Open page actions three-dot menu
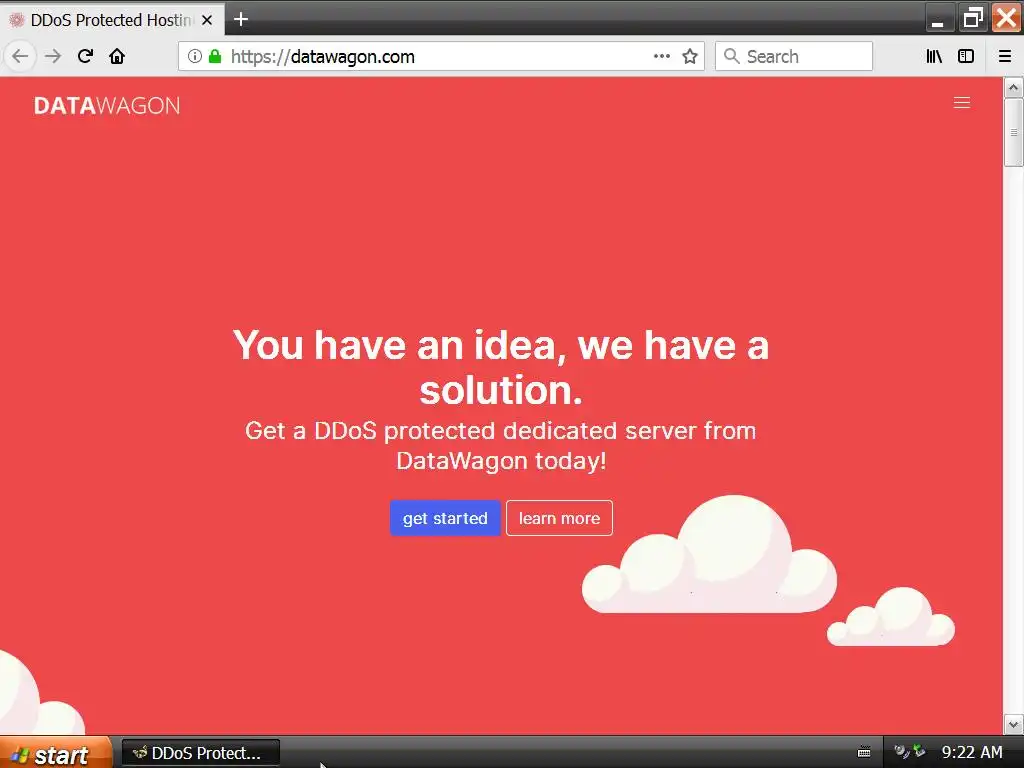This screenshot has width=1024, height=768. tap(662, 56)
